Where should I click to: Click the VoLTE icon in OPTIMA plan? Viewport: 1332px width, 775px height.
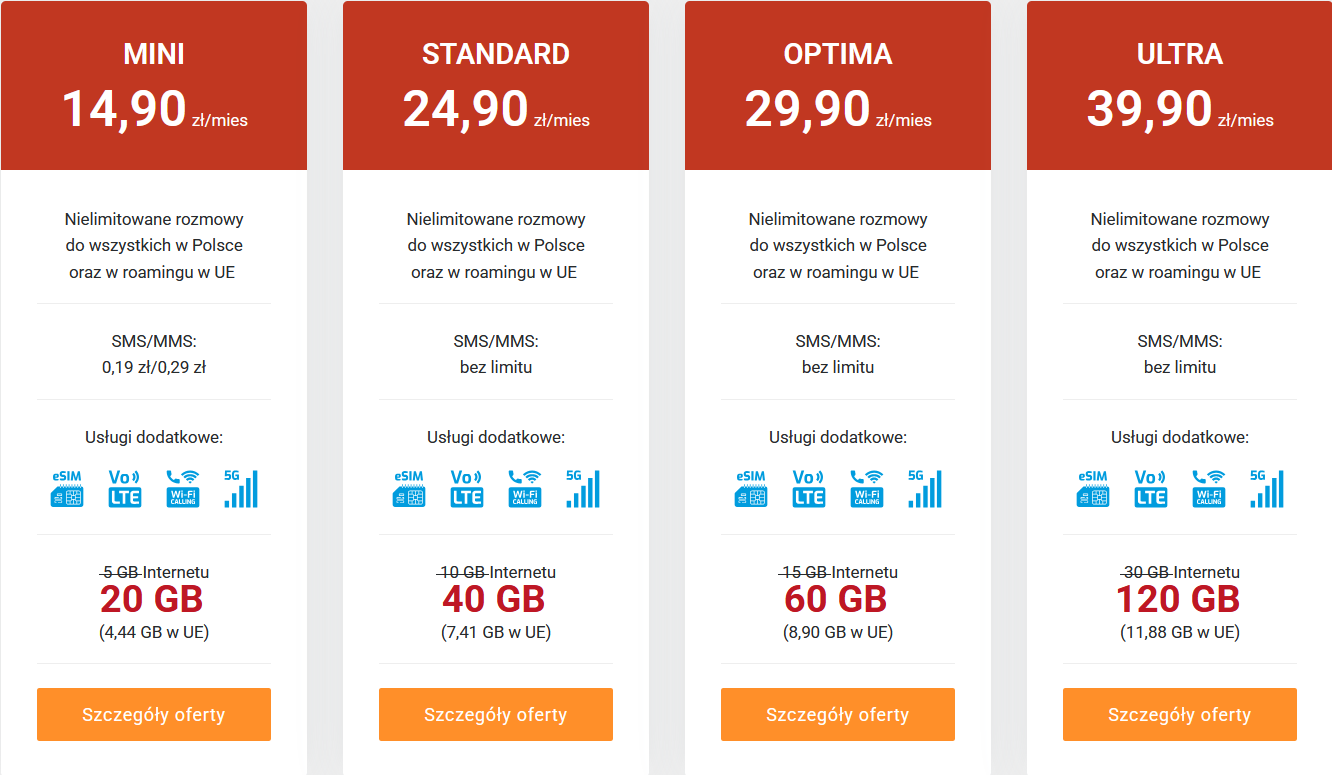(809, 489)
